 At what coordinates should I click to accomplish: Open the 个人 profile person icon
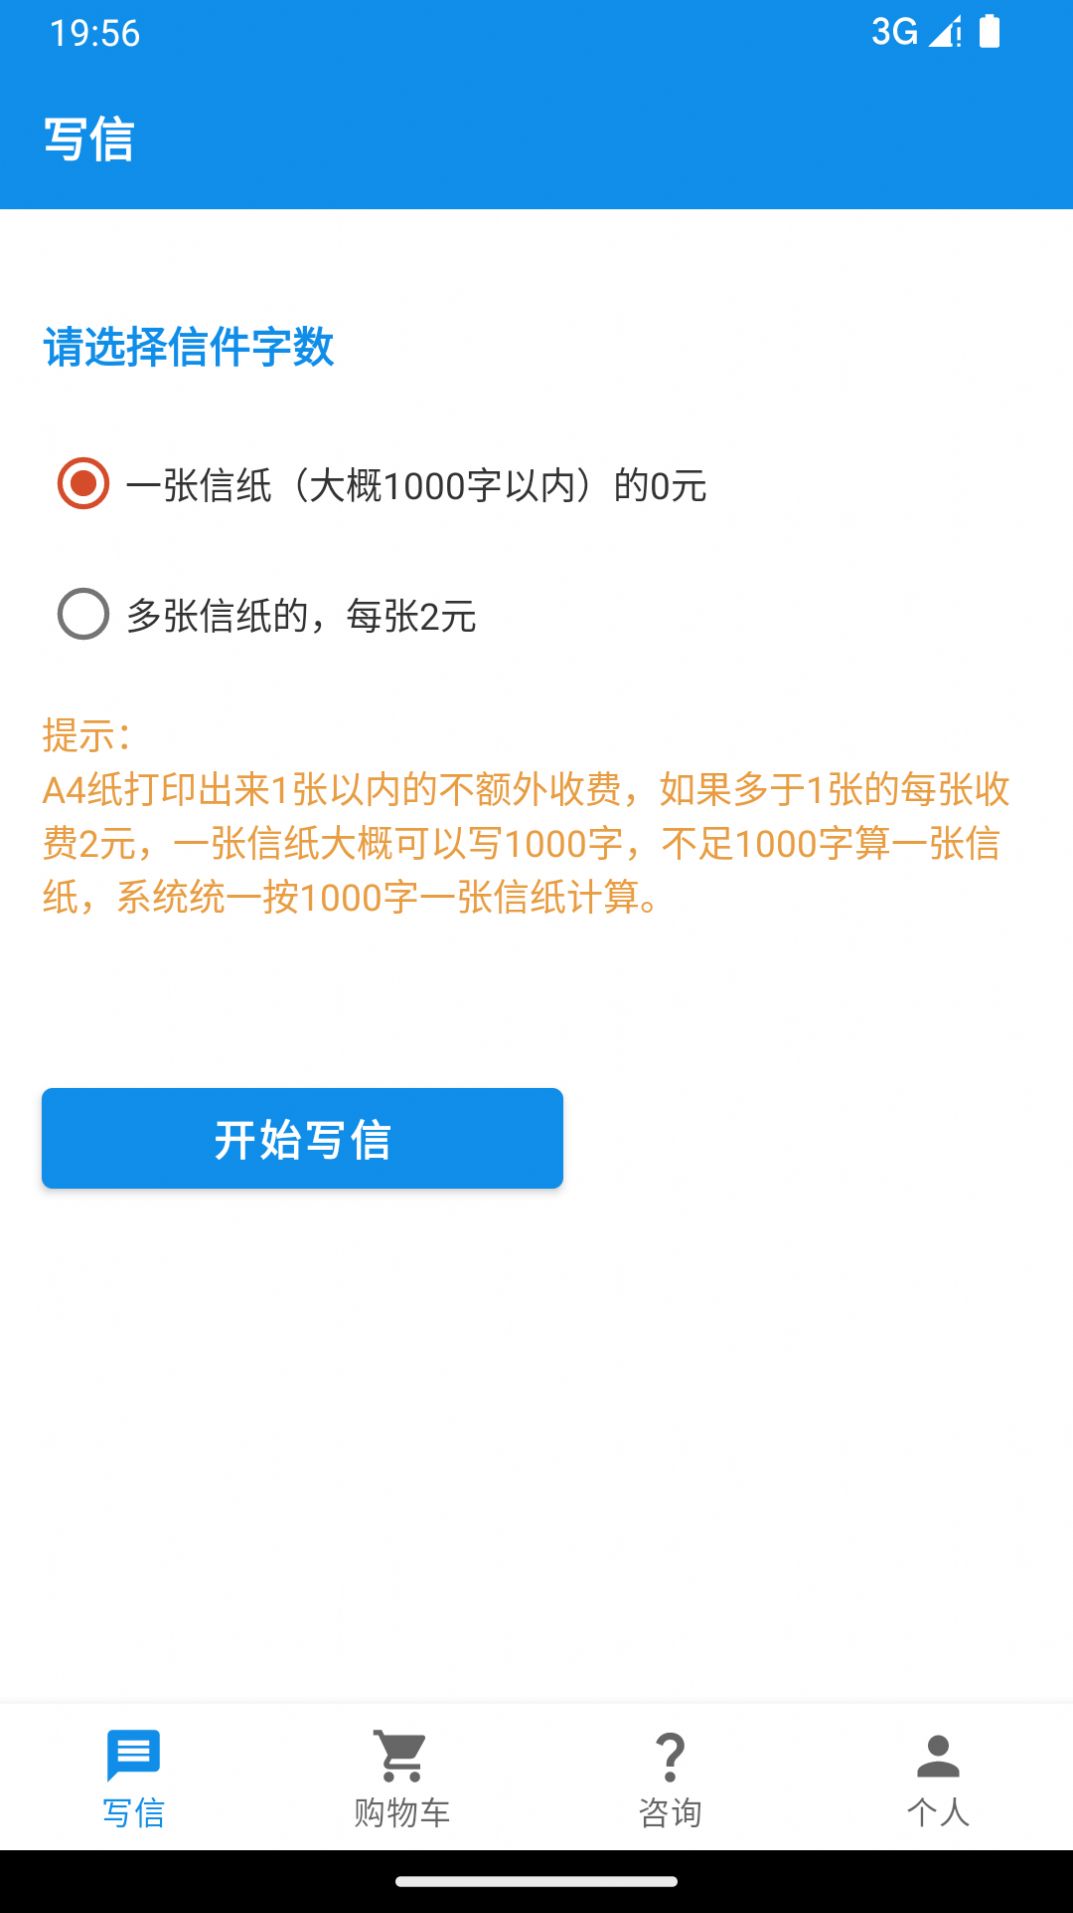click(938, 1757)
